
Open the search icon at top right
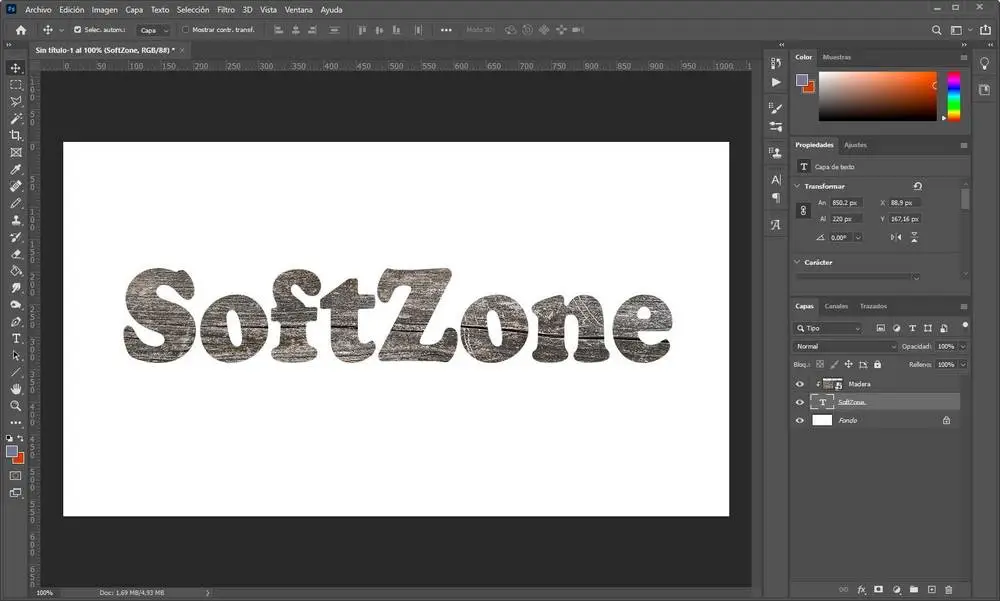point(936,30)
